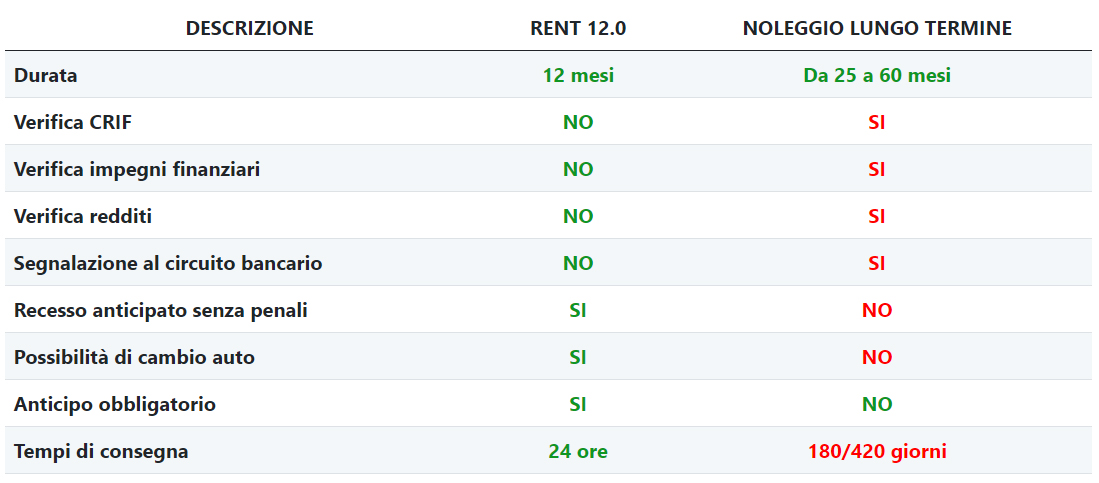The width and height of the screenshot is (1099, 483).
Task: Click the 'Da 25 a 60 mesi' value
Action: tap(877, 75)
